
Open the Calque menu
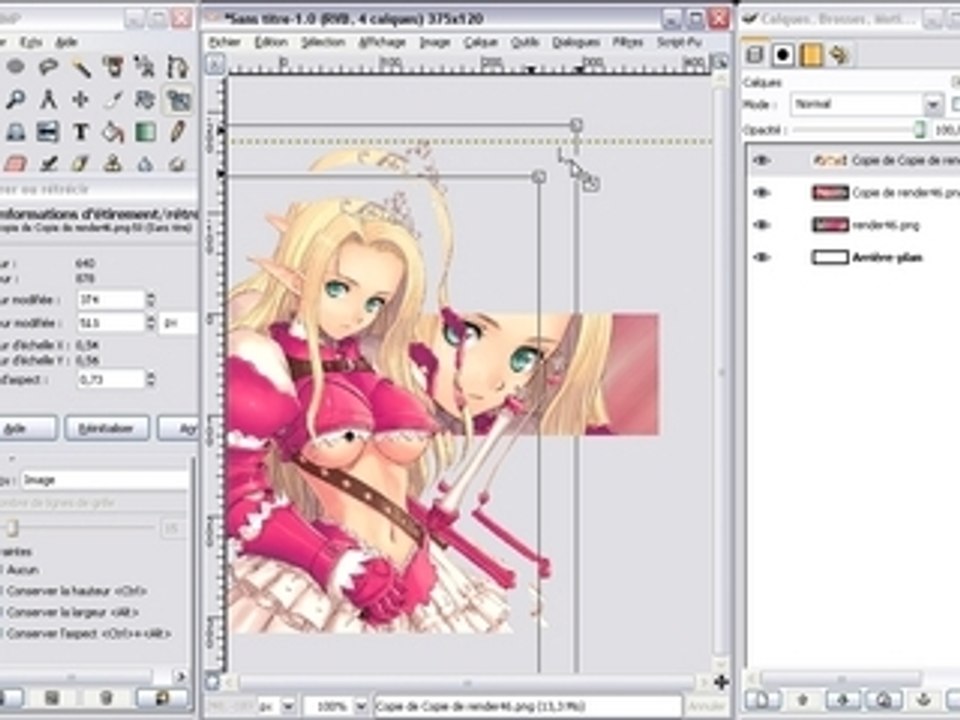(481, 42)
